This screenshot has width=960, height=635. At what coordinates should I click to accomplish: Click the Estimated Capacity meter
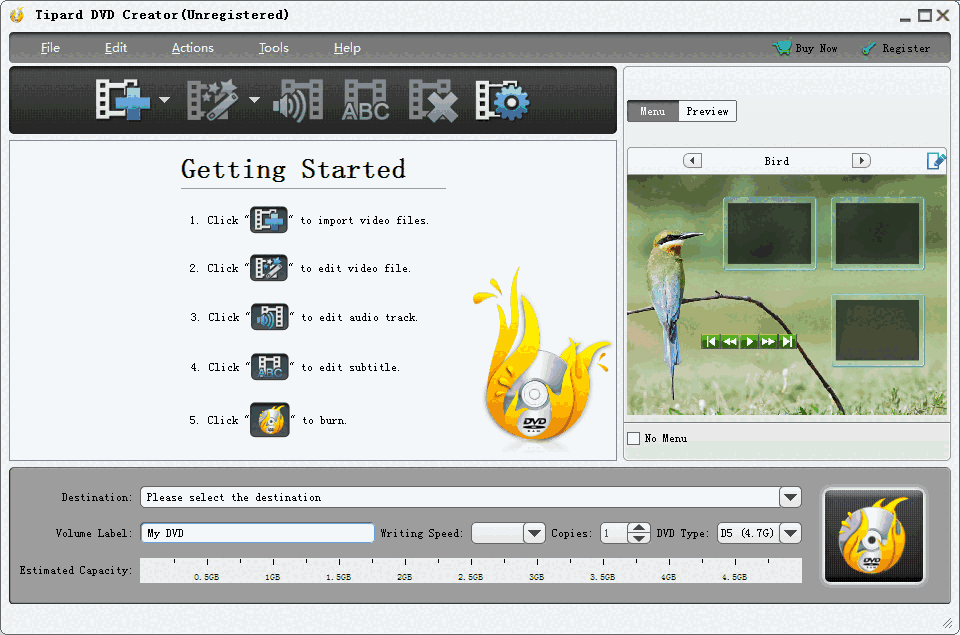470,570
